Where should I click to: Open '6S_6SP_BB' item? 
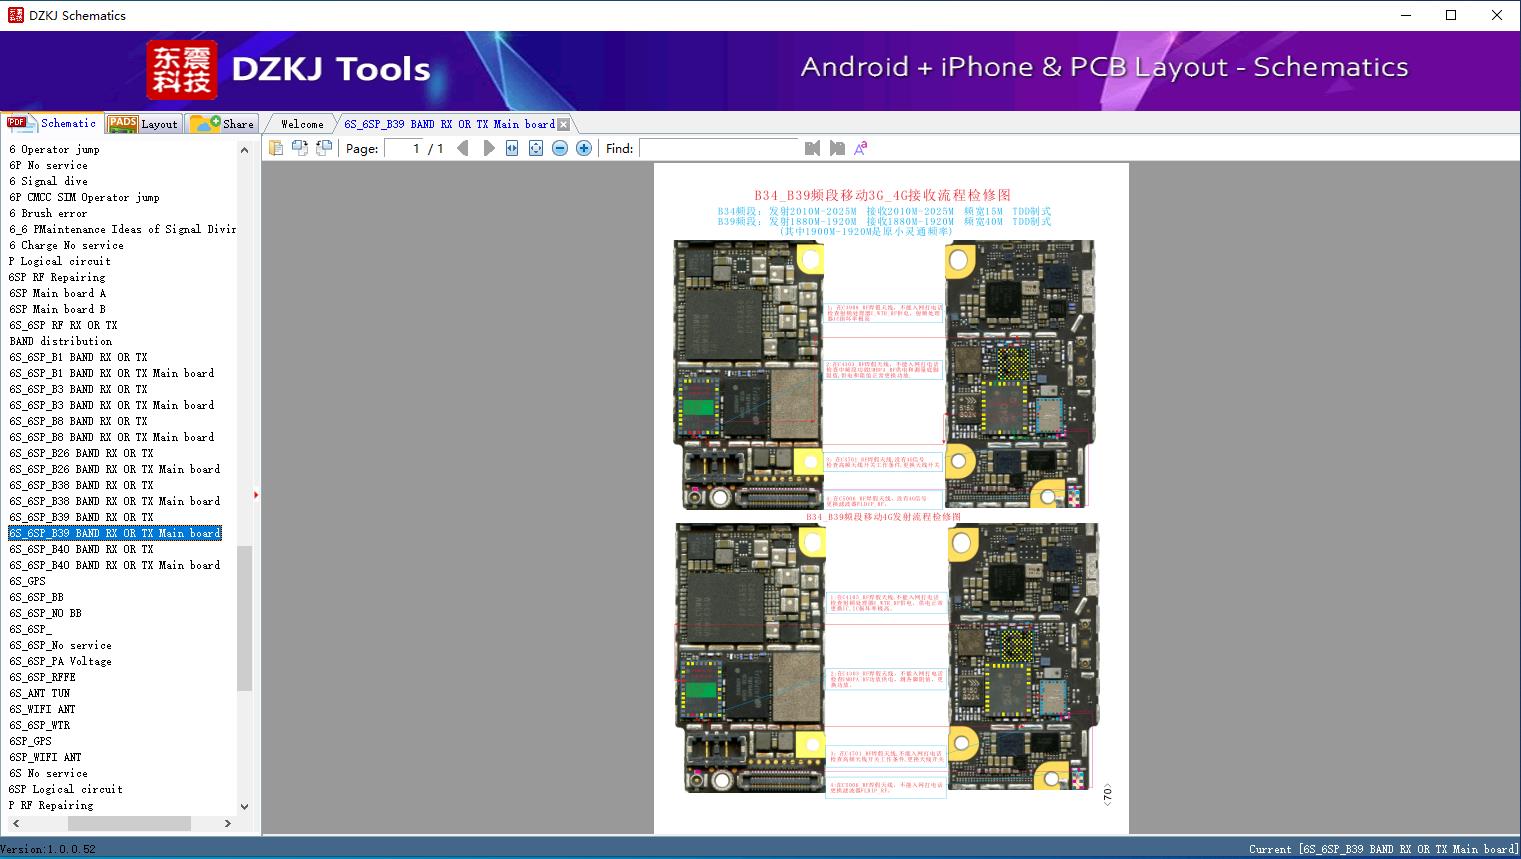[36, 597]
